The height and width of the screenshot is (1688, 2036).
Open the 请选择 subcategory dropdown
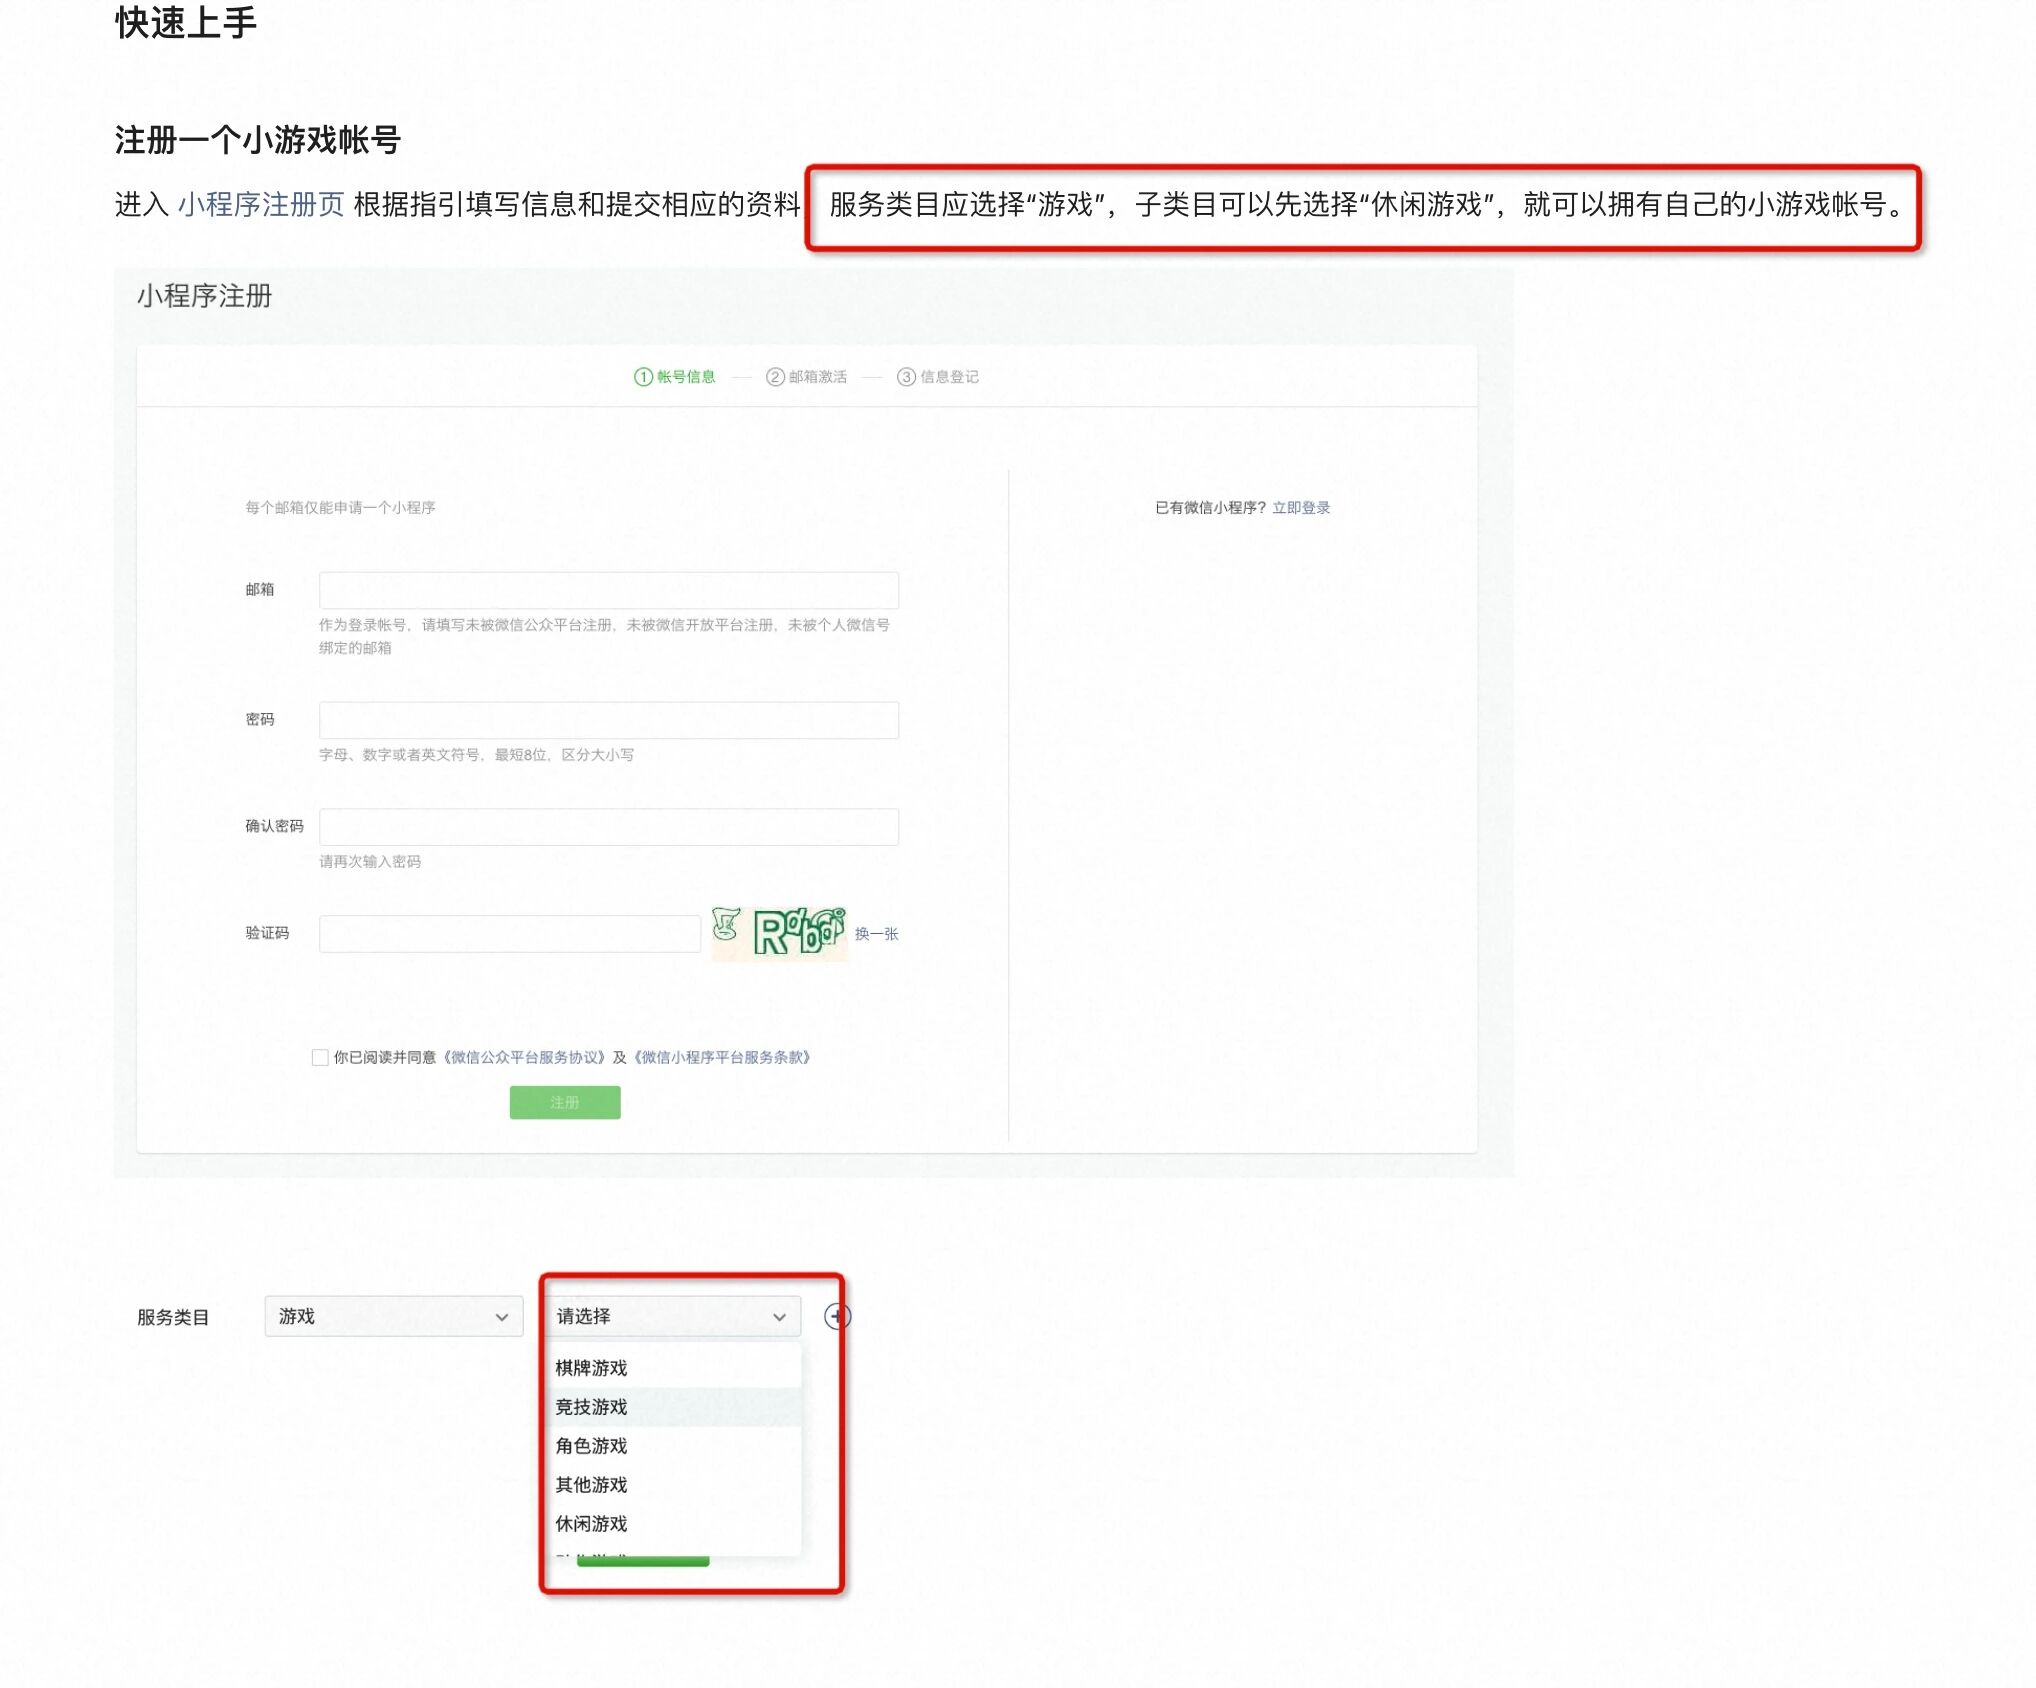[x=671, y=1316]
